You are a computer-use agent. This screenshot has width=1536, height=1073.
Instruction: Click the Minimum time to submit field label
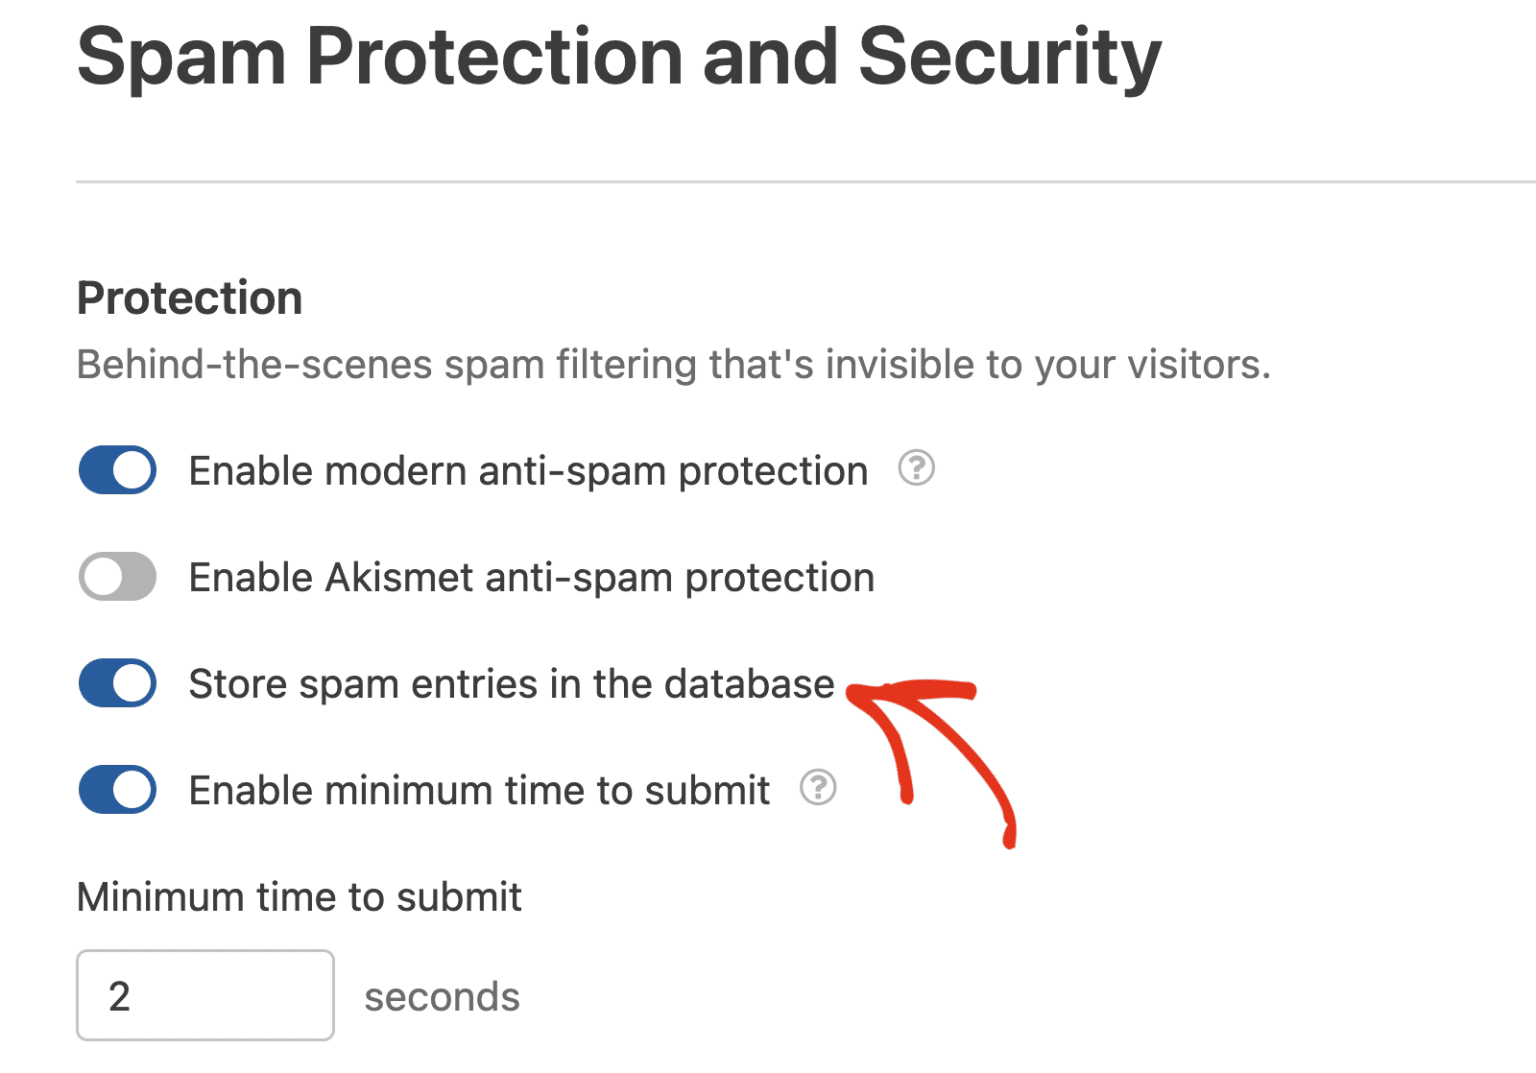299,897
